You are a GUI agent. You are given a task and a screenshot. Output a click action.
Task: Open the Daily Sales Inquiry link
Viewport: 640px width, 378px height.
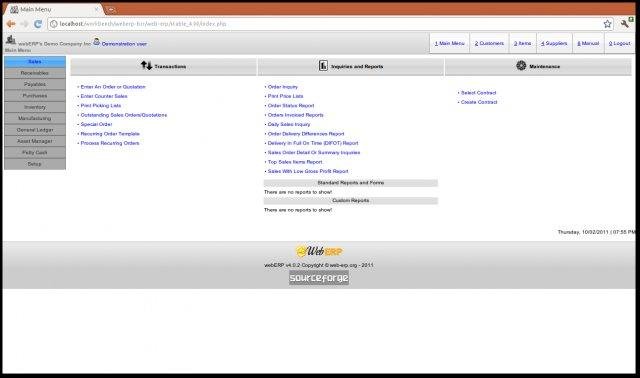point(289,125)
